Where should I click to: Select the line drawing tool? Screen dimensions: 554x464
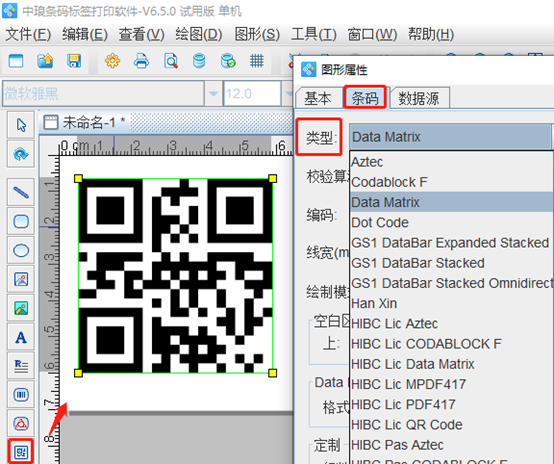(x=21, y=193)
